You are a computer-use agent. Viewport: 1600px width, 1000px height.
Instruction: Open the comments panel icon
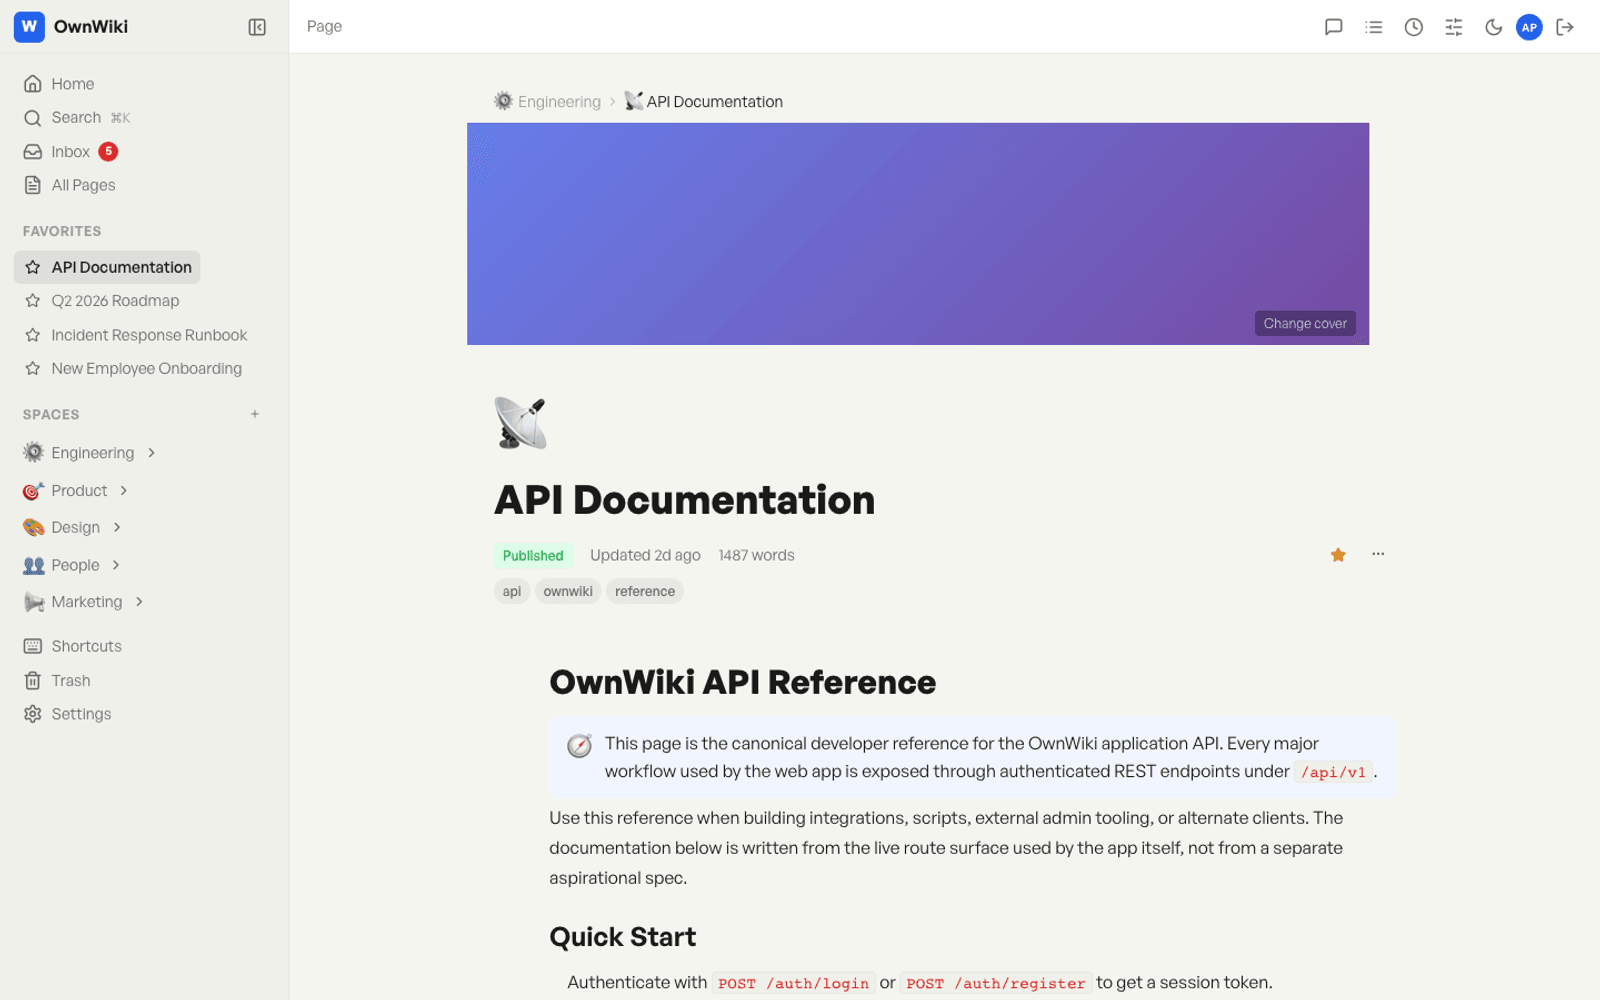tap(1333, 27)
